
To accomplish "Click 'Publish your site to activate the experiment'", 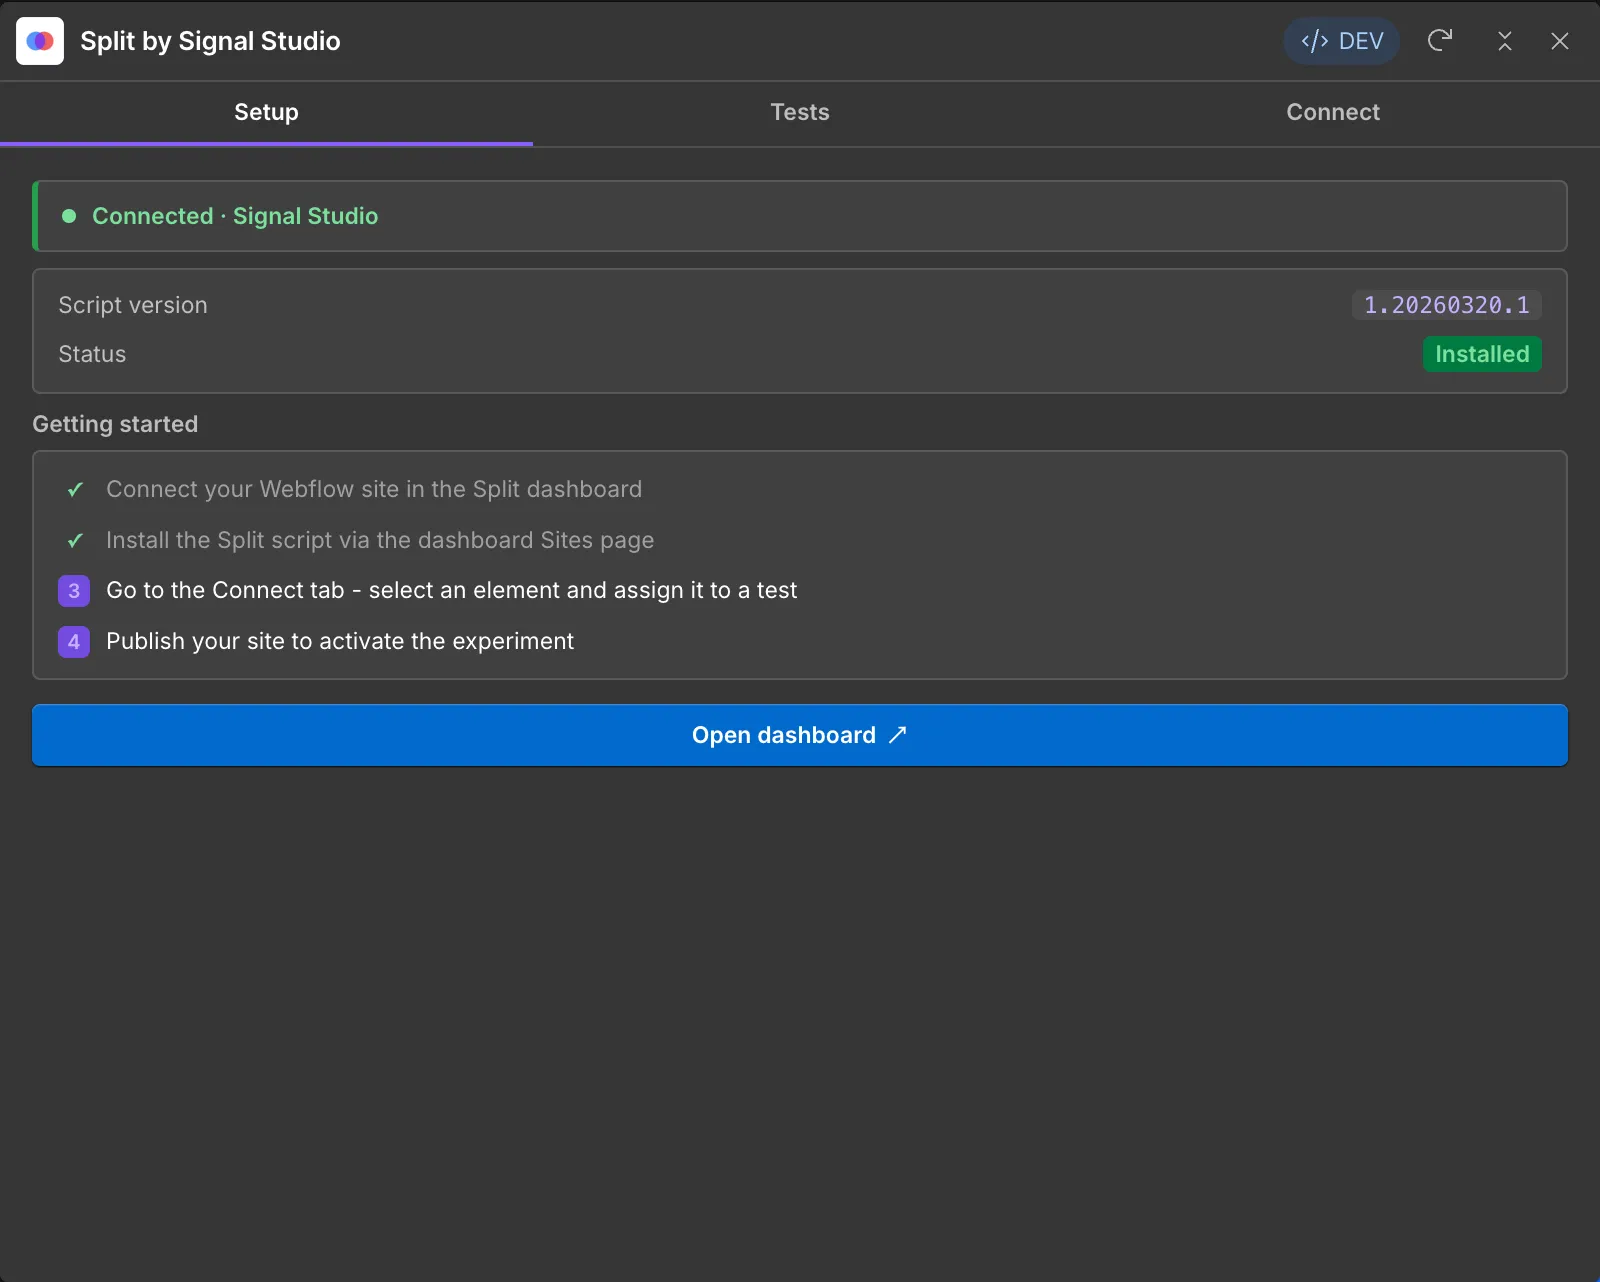I will click(x=340, y=641).
